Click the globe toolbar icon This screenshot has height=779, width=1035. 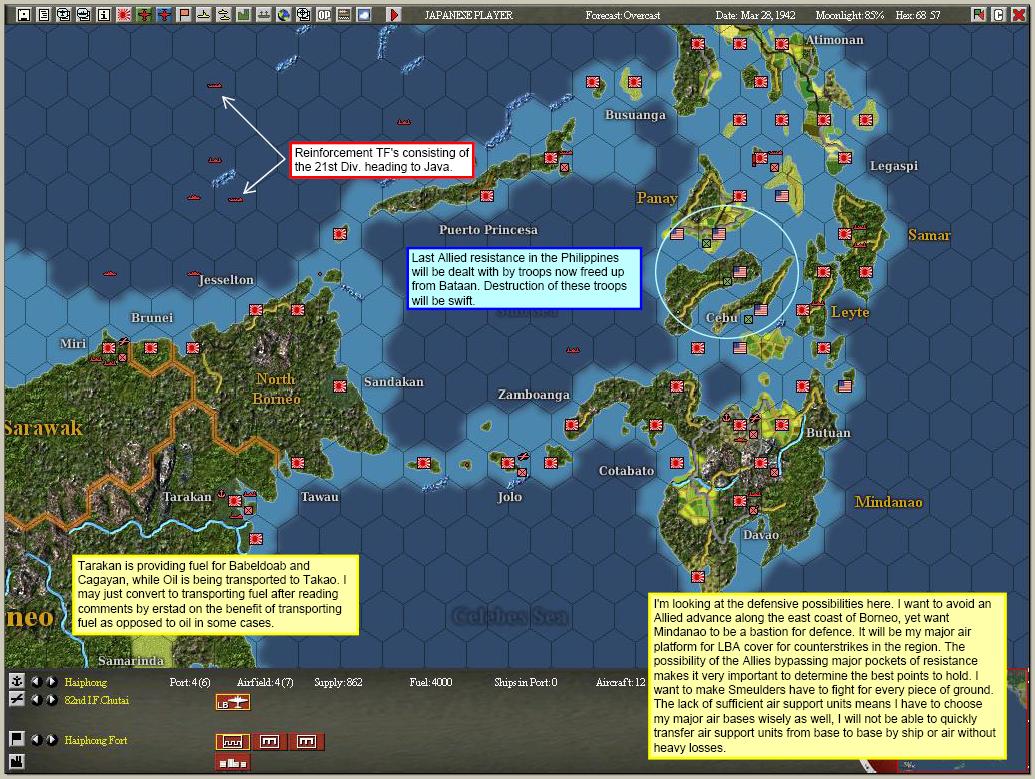[284, 15]
